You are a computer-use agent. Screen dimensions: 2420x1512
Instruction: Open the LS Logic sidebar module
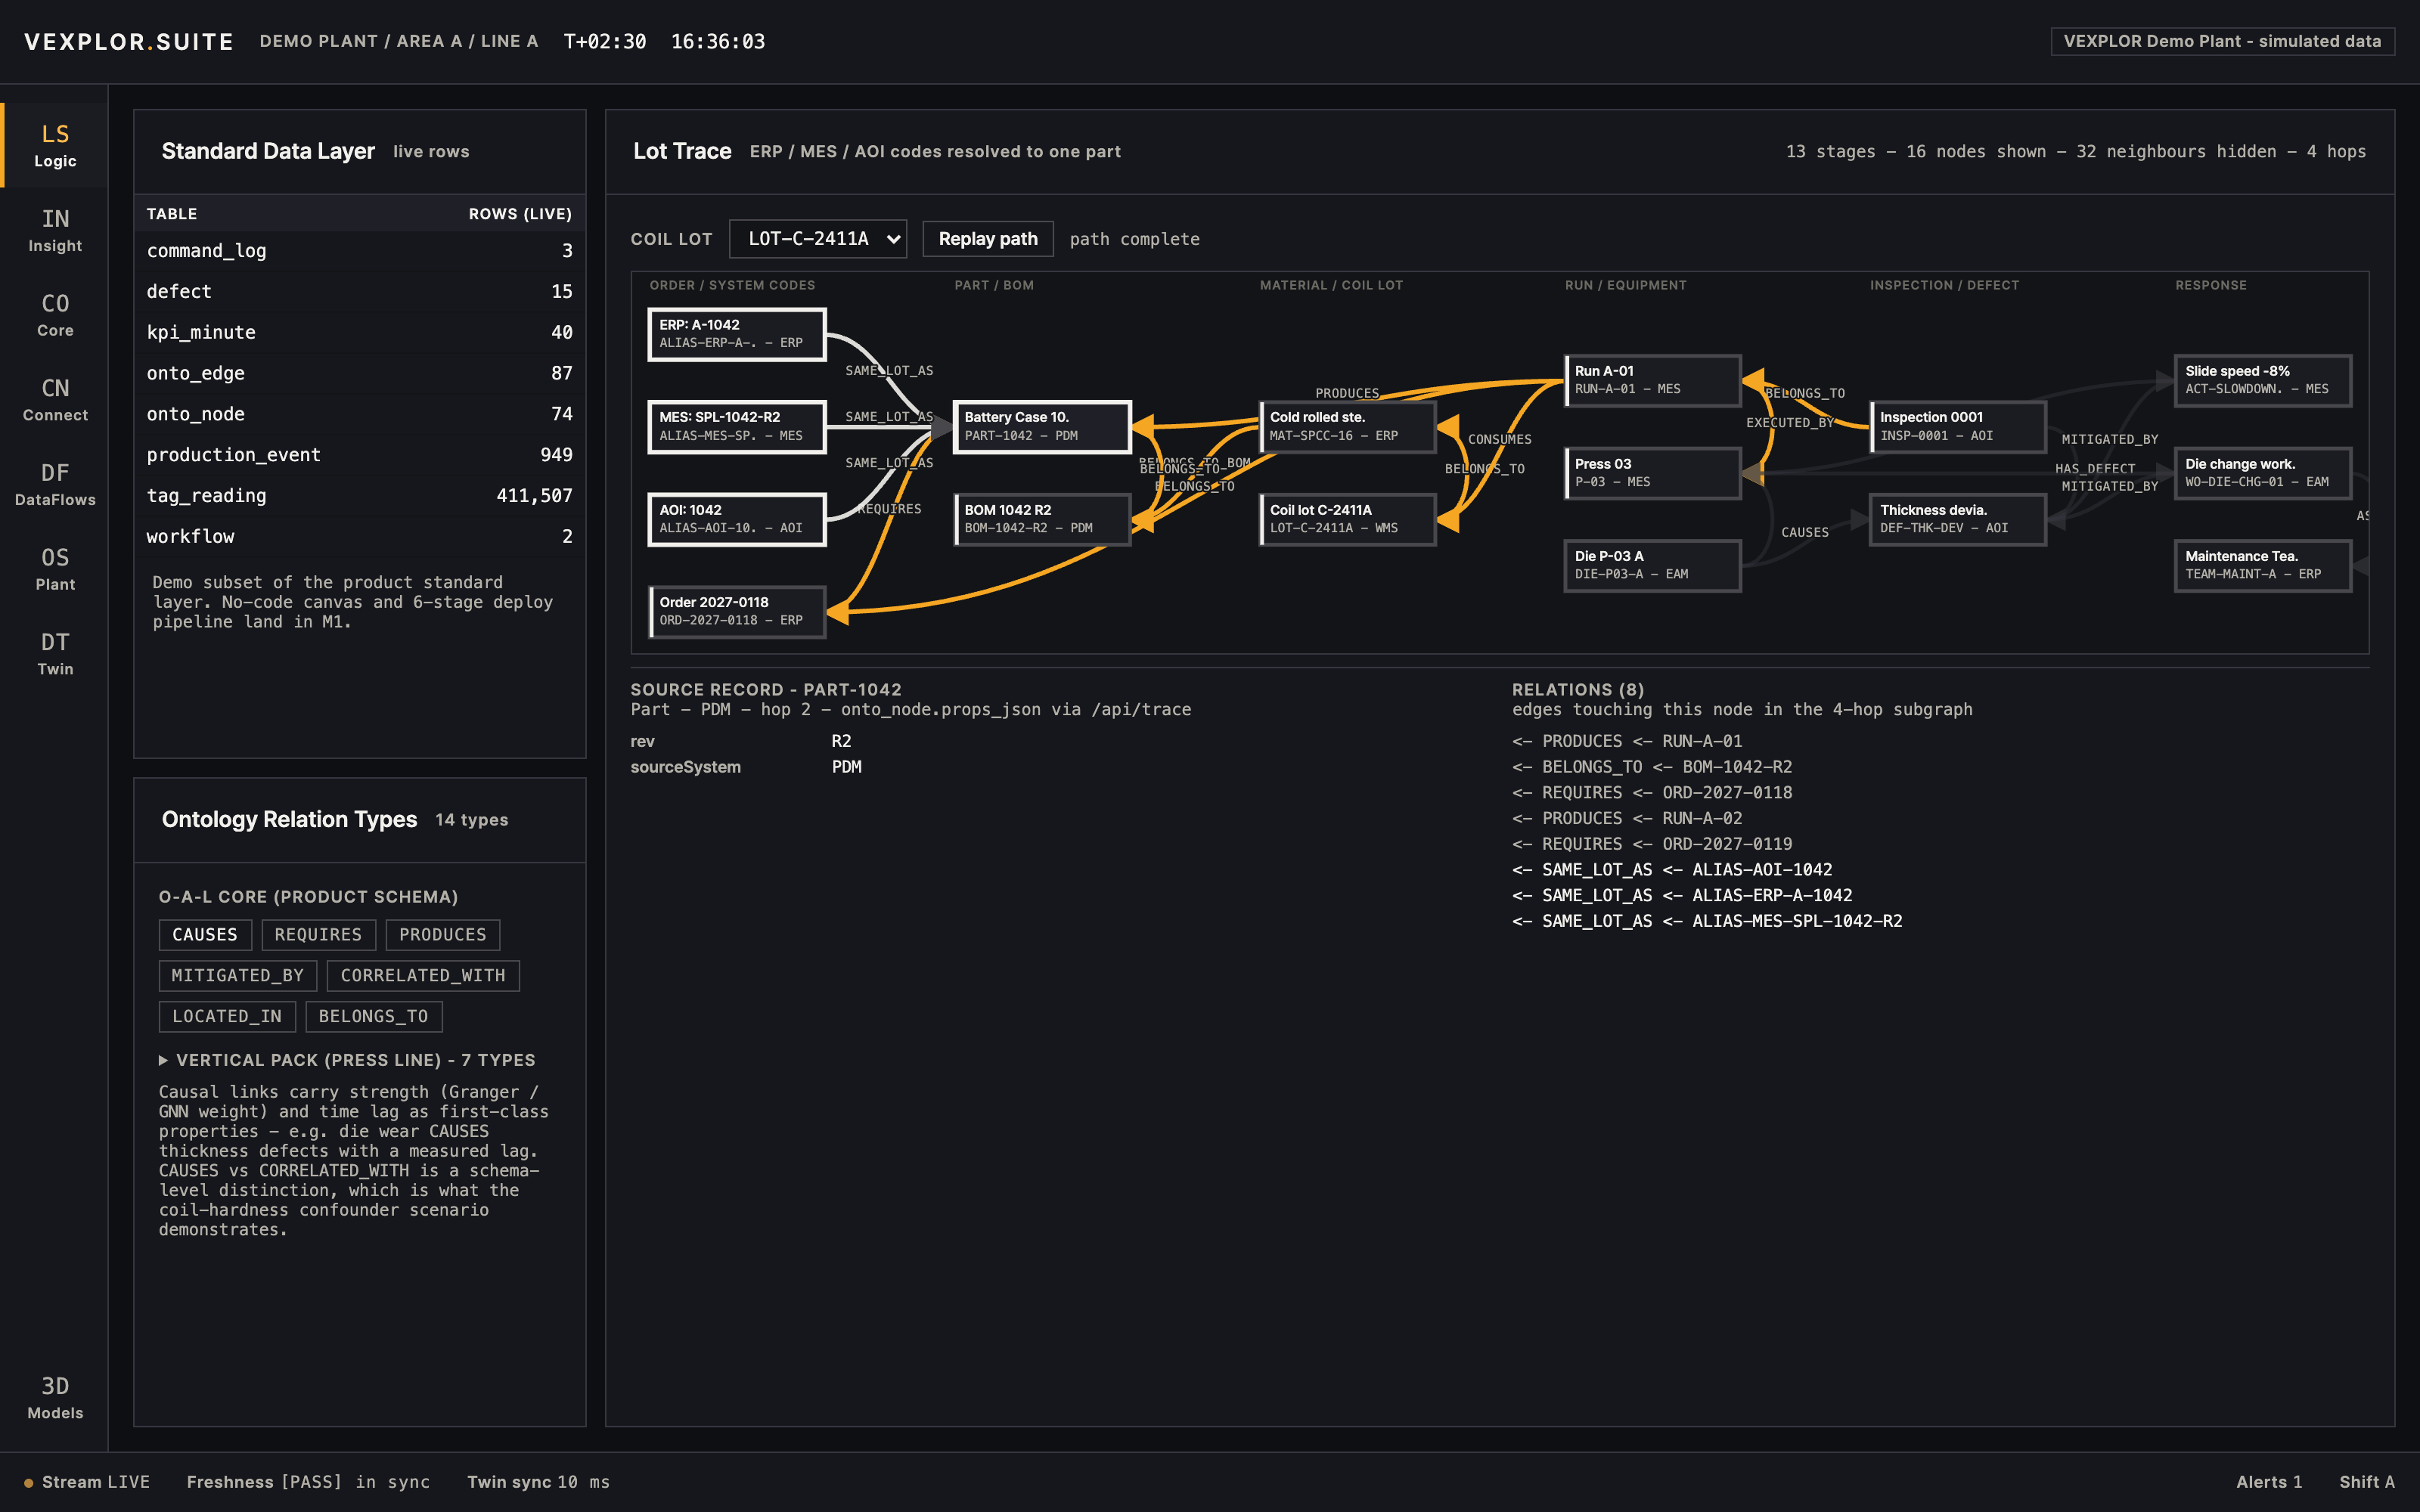[55, 145]
